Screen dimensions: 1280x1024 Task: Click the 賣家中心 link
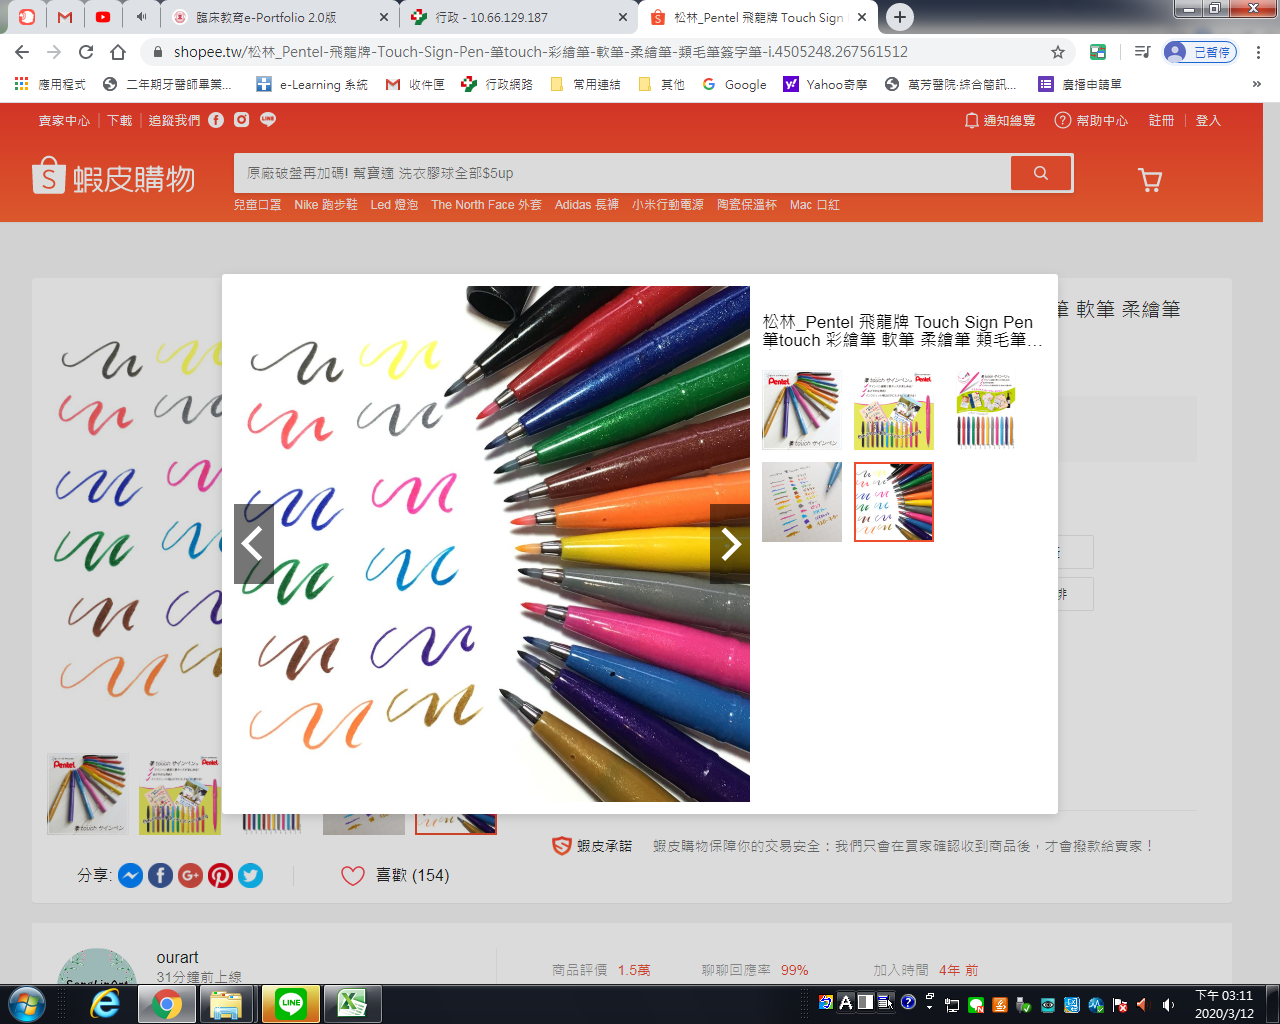click(64, 120)
